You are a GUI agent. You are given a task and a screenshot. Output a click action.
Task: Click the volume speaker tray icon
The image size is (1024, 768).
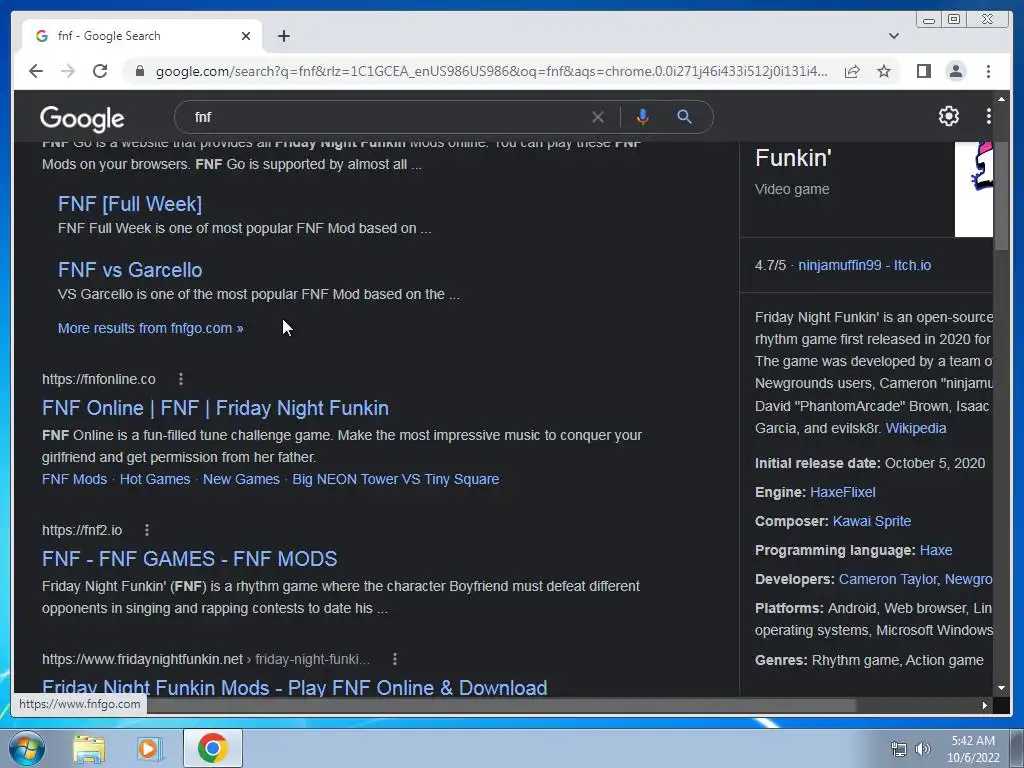pos(922,749)
